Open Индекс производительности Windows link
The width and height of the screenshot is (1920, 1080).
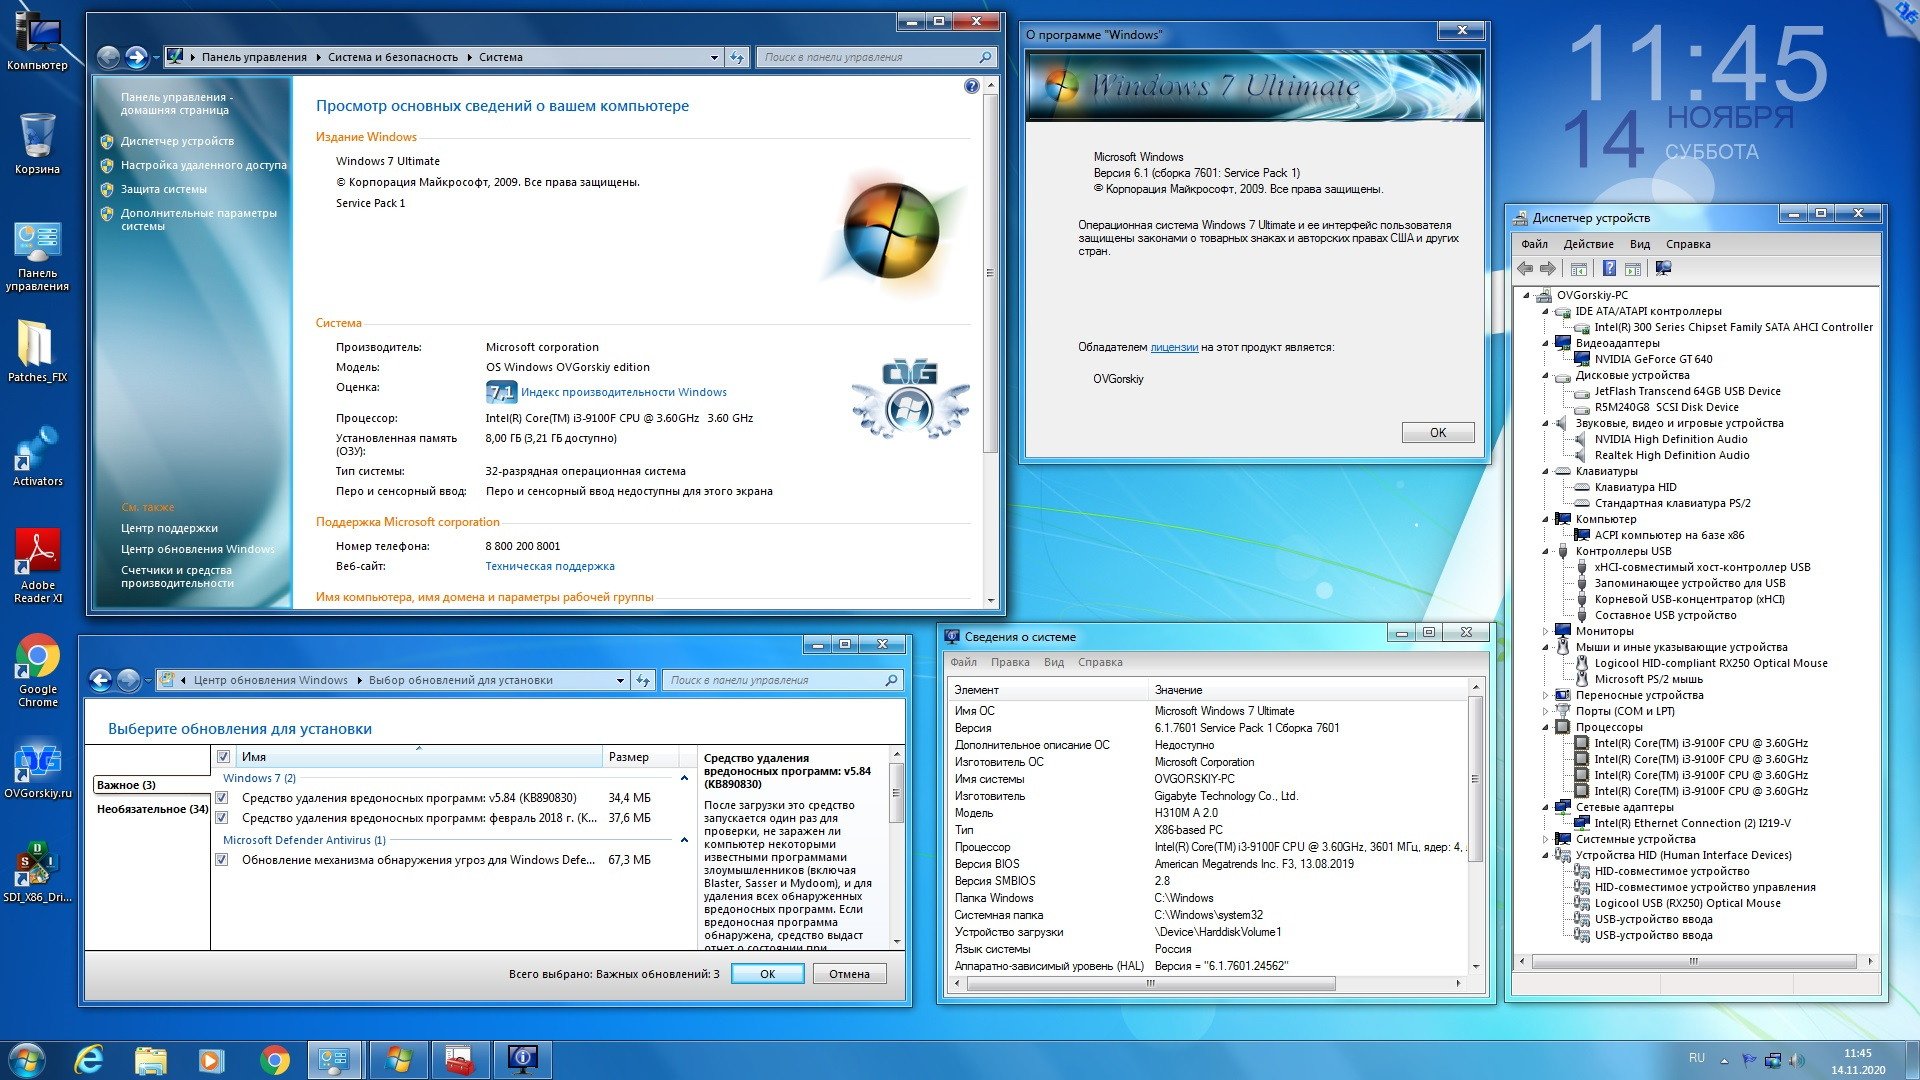623,392
